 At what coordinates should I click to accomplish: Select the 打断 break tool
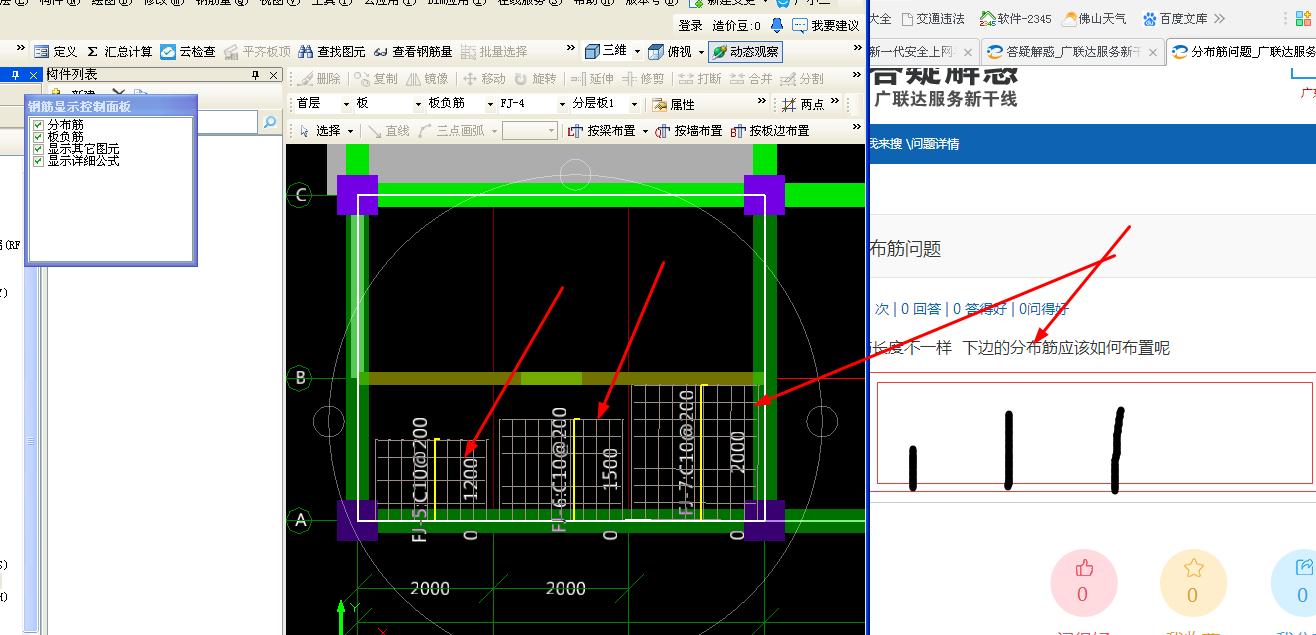click(700, 78)
